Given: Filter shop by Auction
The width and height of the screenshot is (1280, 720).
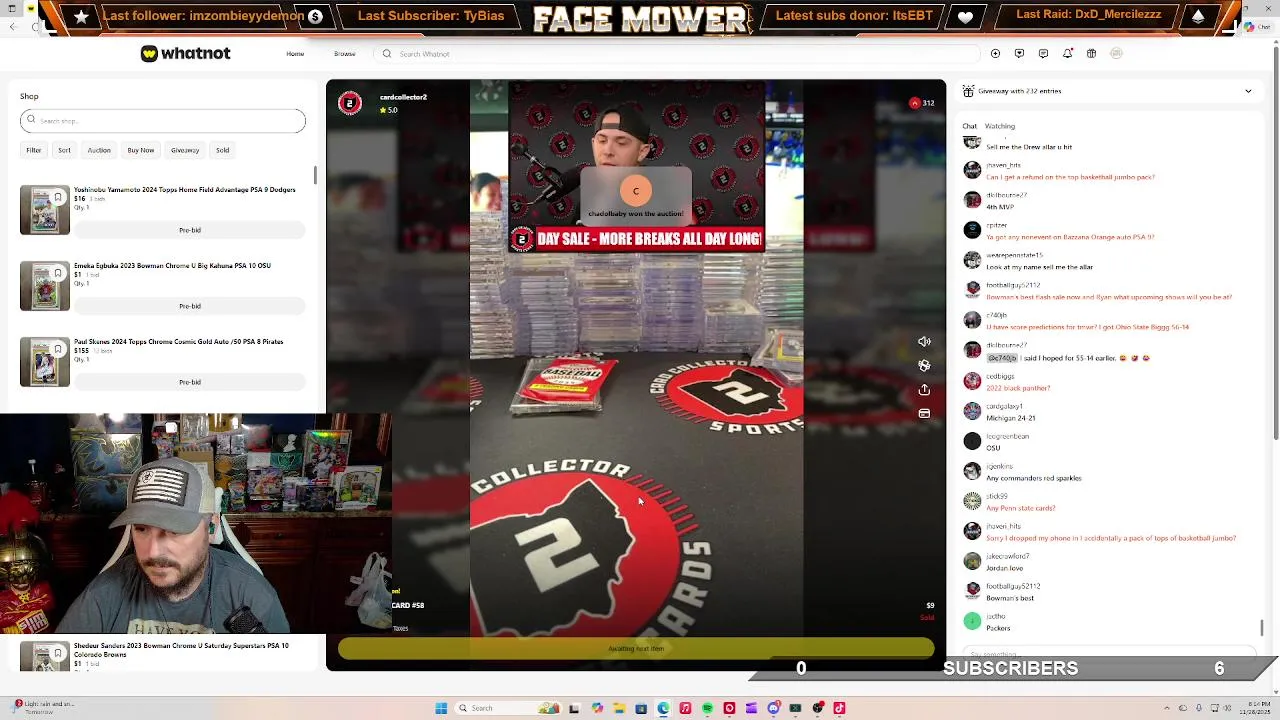Looking at the screenshot, I should [x=99, y=150].
